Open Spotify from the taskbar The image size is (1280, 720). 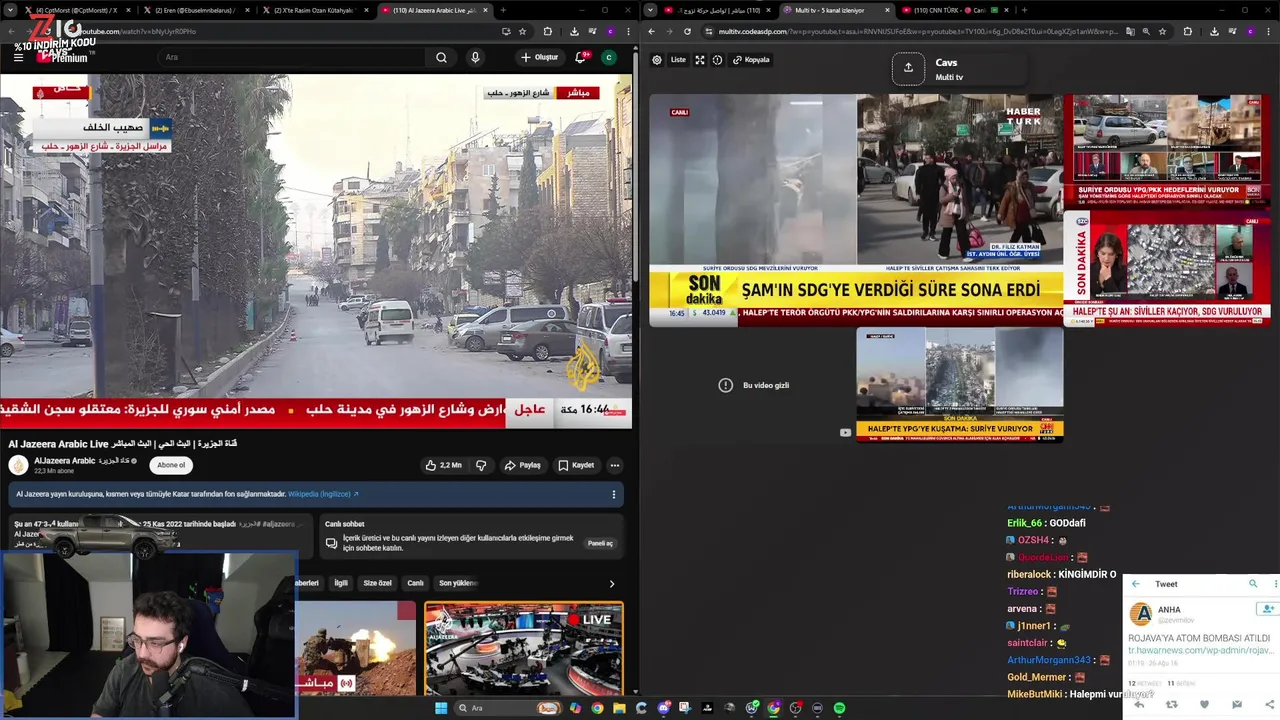[839, 708]
